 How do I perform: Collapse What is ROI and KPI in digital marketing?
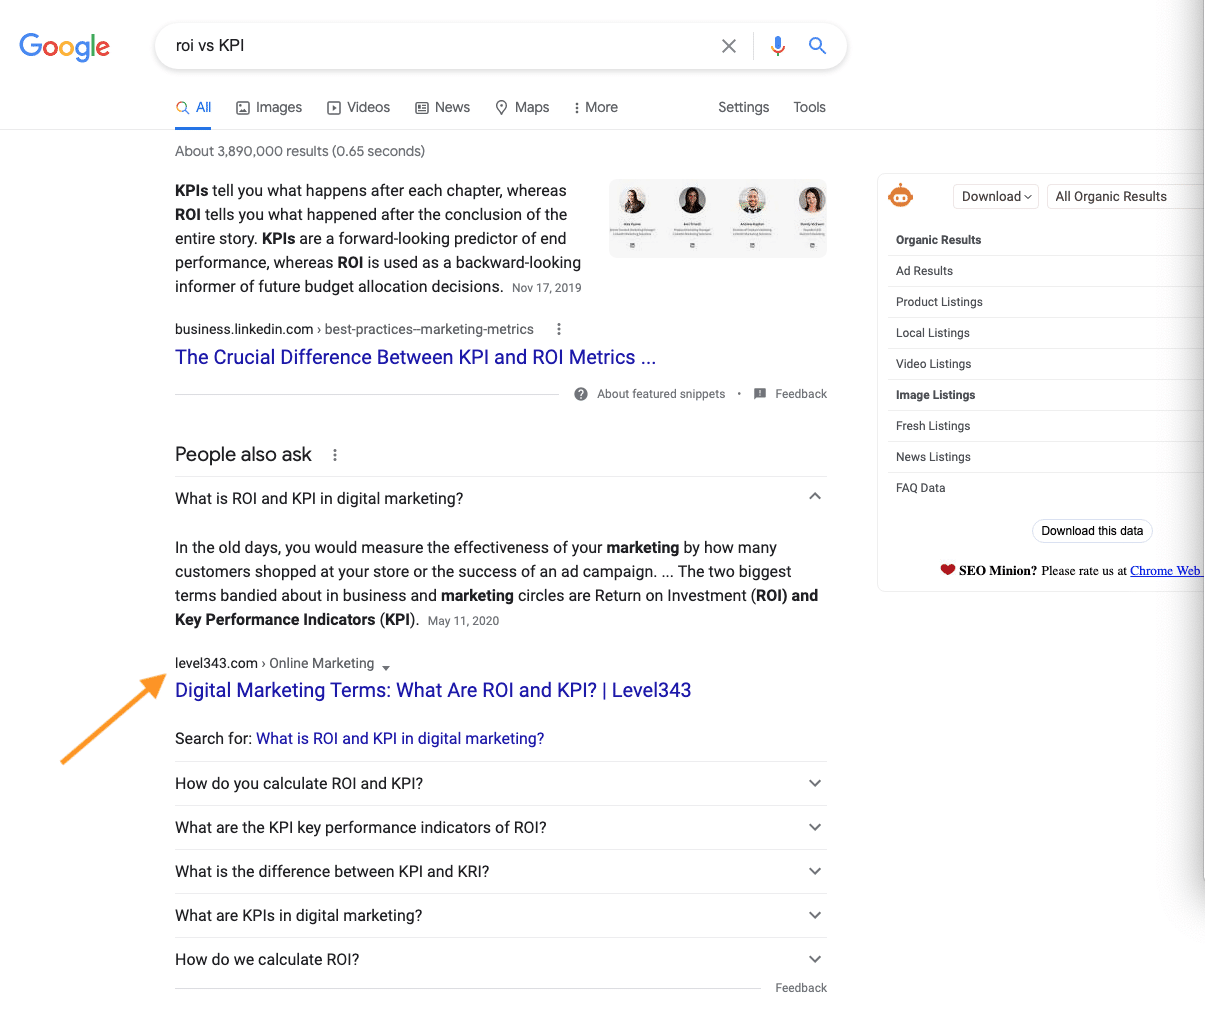(501, 498)
